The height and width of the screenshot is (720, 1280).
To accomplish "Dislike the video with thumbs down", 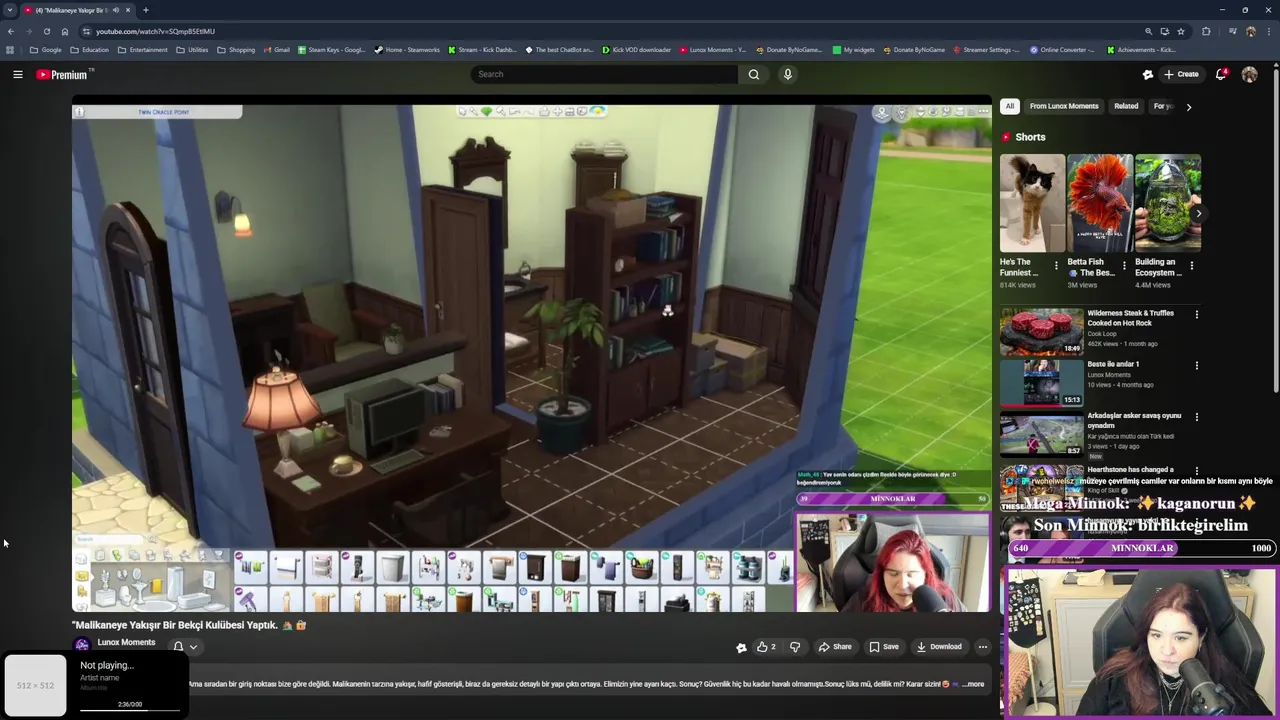I will click(795, 647).
